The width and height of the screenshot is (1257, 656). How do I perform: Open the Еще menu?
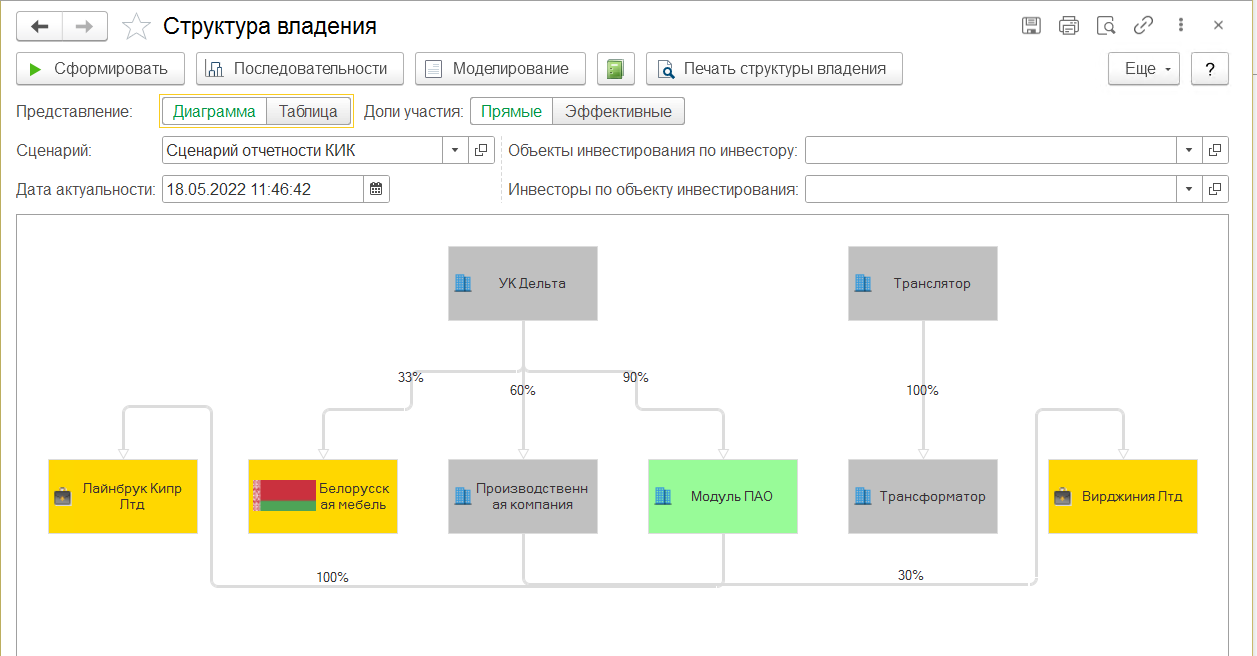(1144, 69)
